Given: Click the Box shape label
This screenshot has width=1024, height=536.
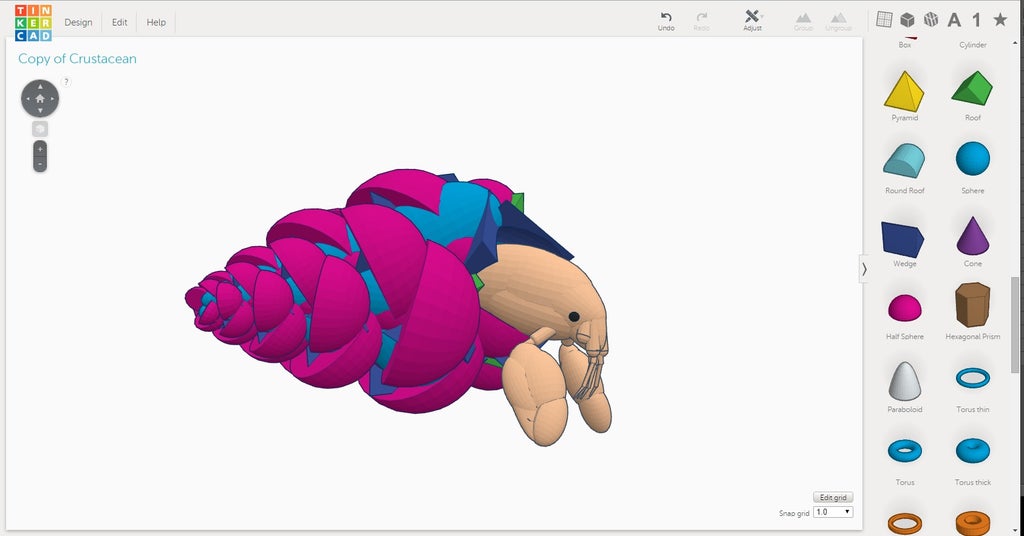Looking at the screenshot, I should click(904, 45).
